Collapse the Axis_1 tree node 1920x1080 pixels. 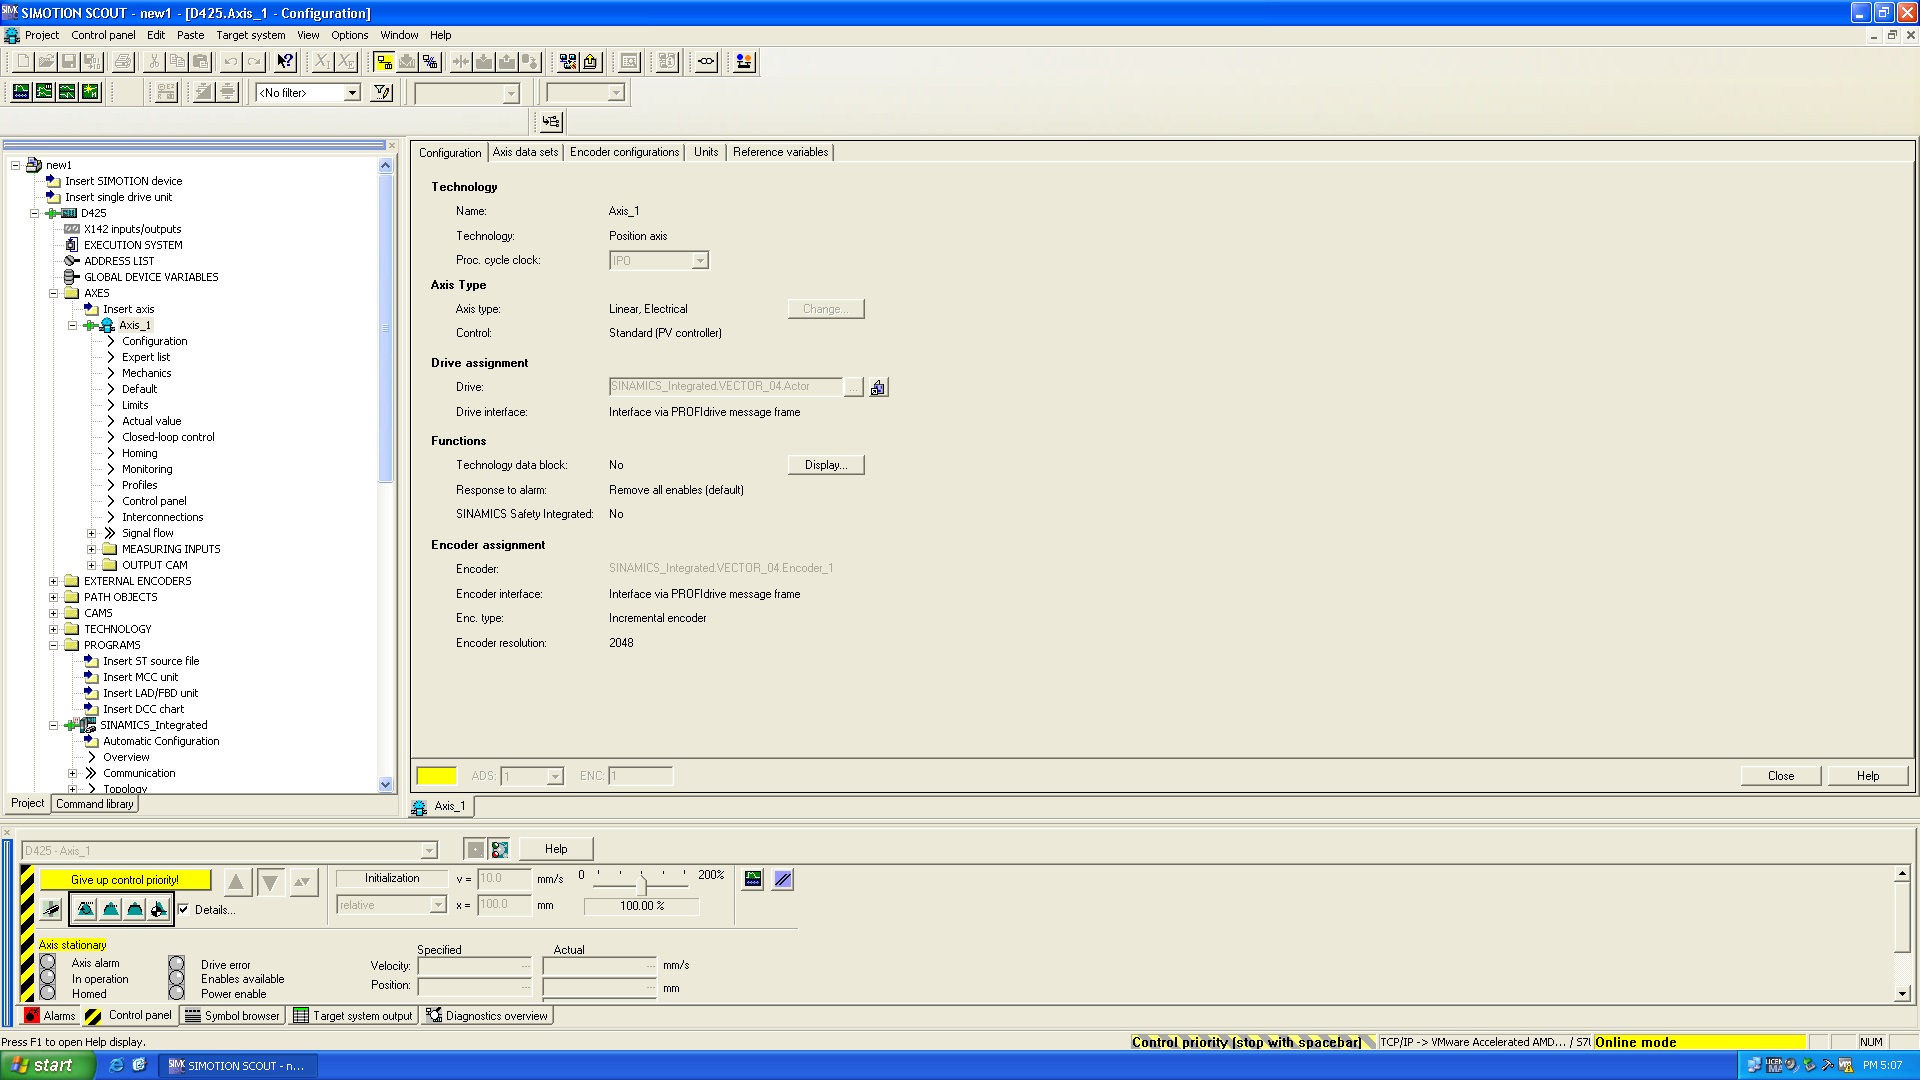(x=73, y=325)
